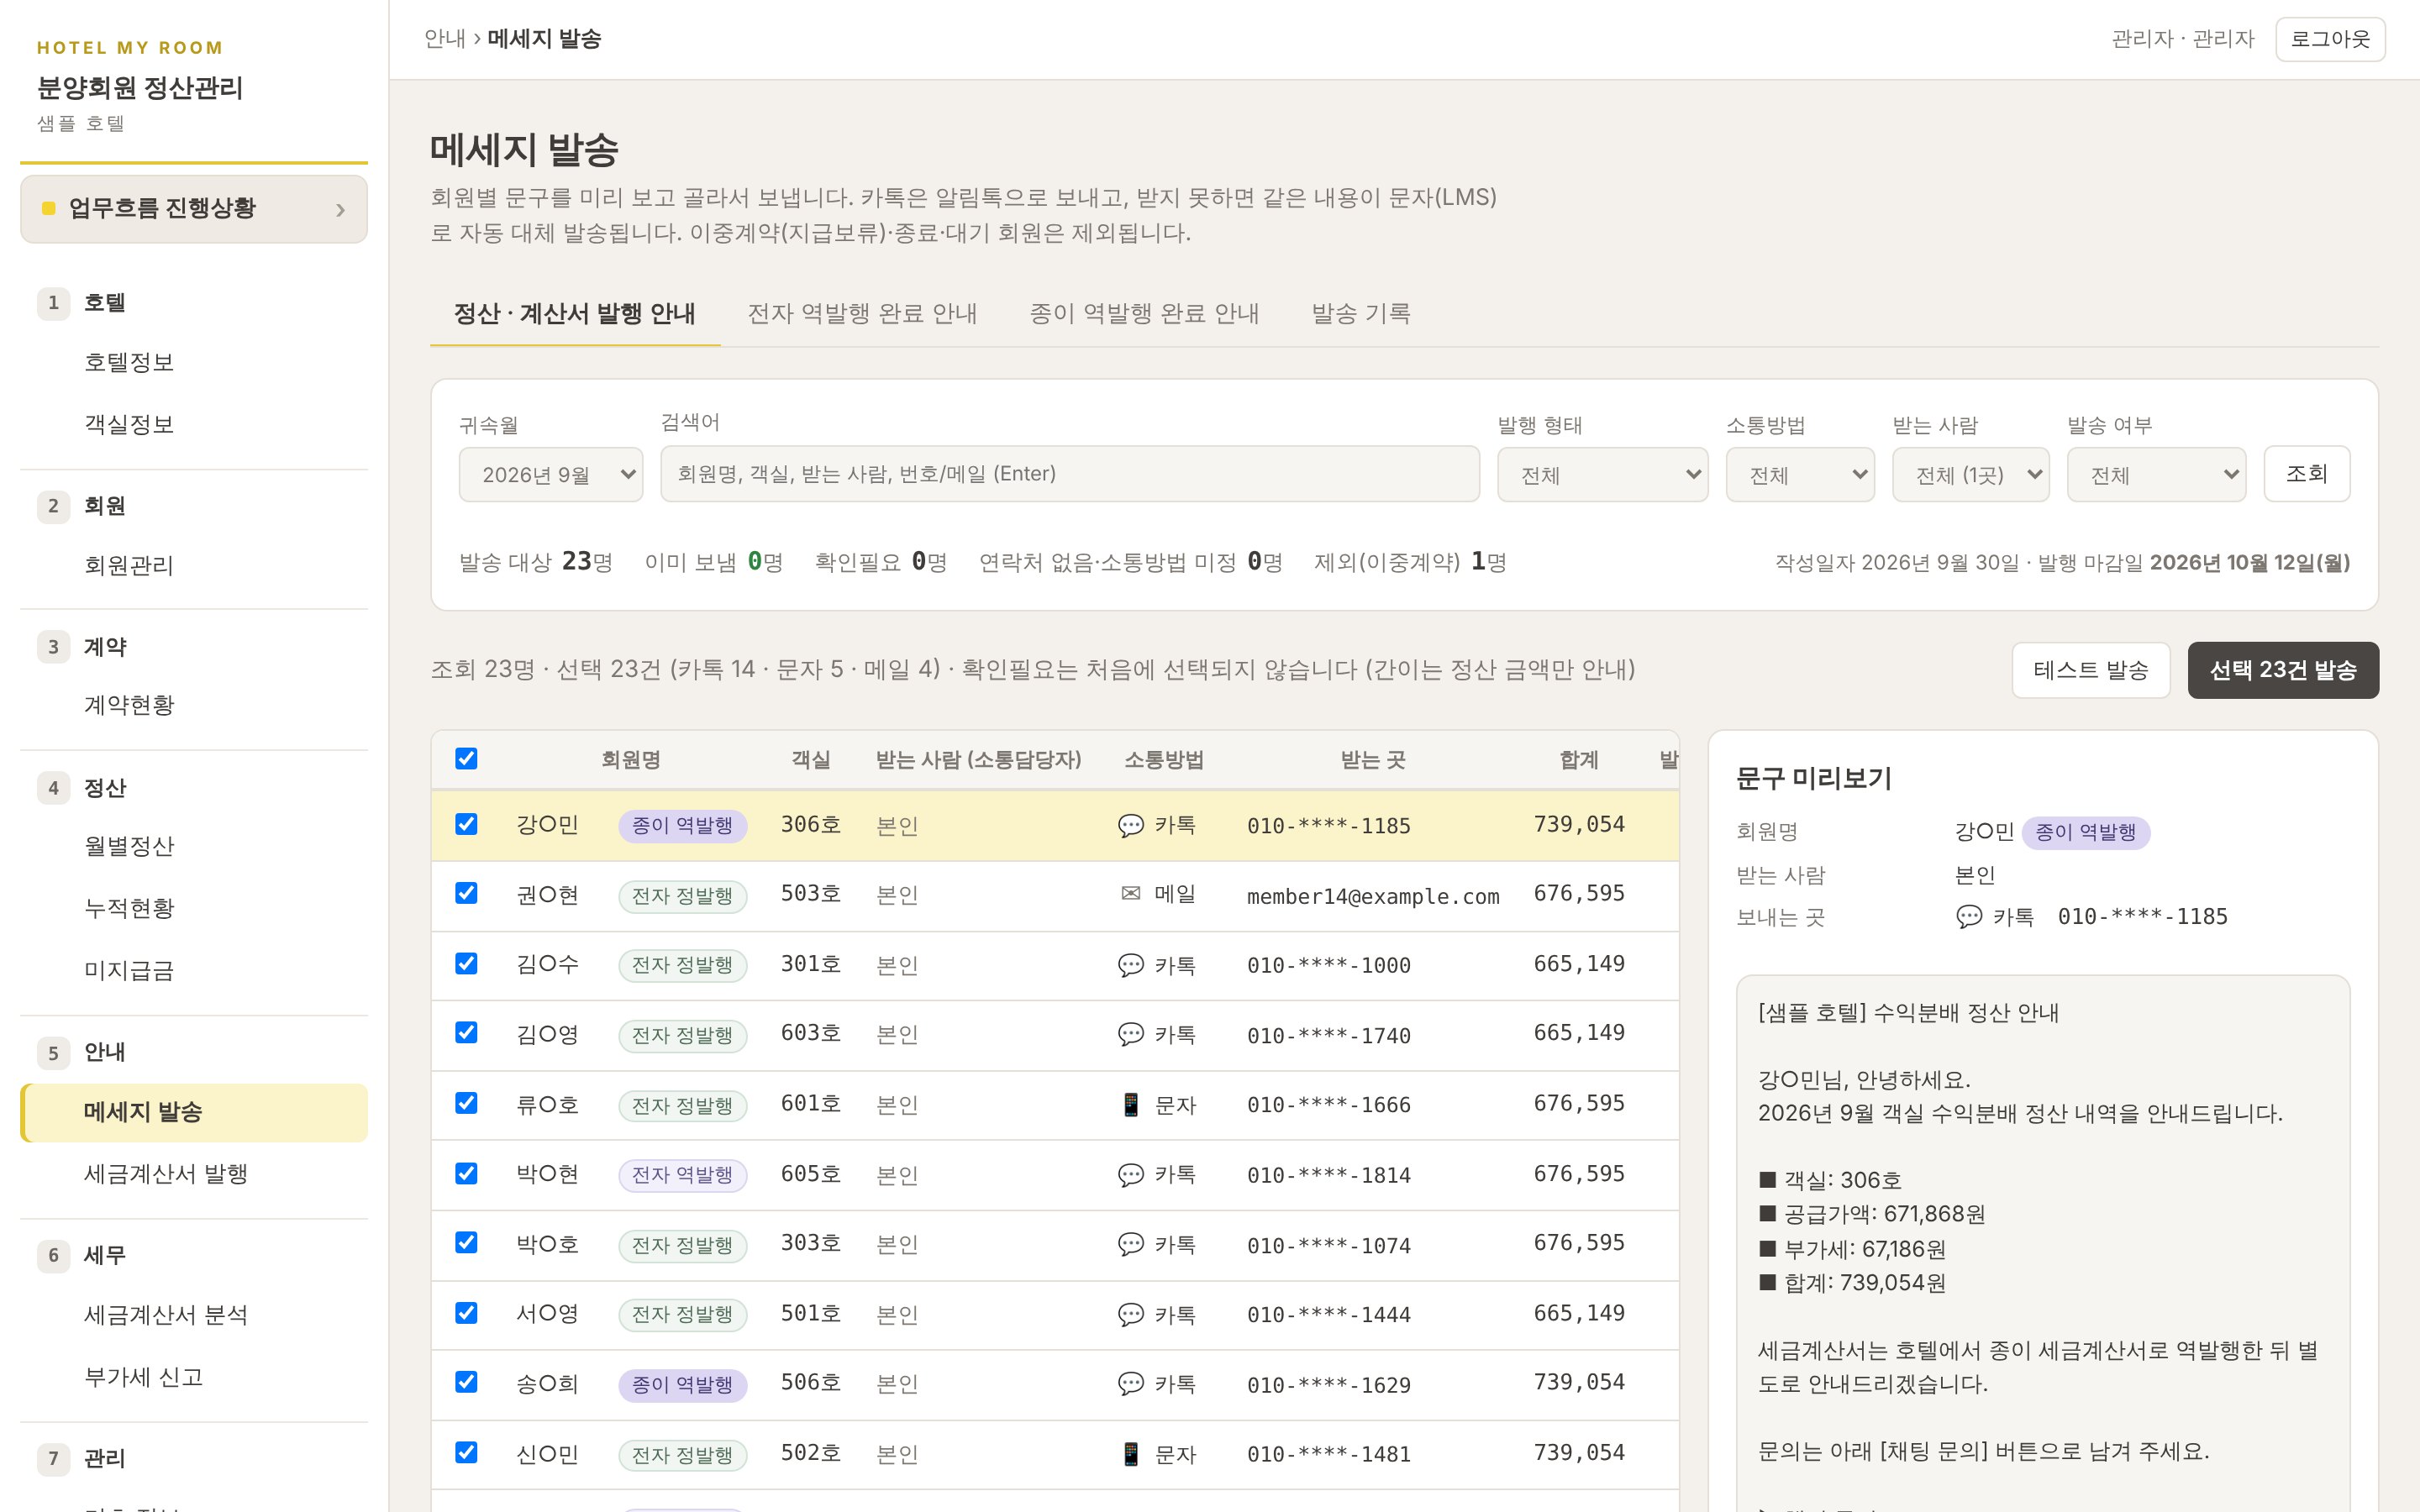Open the 발송 기록 tab
Viewport: 2420px width, 1512px height.
[1360, 313]
